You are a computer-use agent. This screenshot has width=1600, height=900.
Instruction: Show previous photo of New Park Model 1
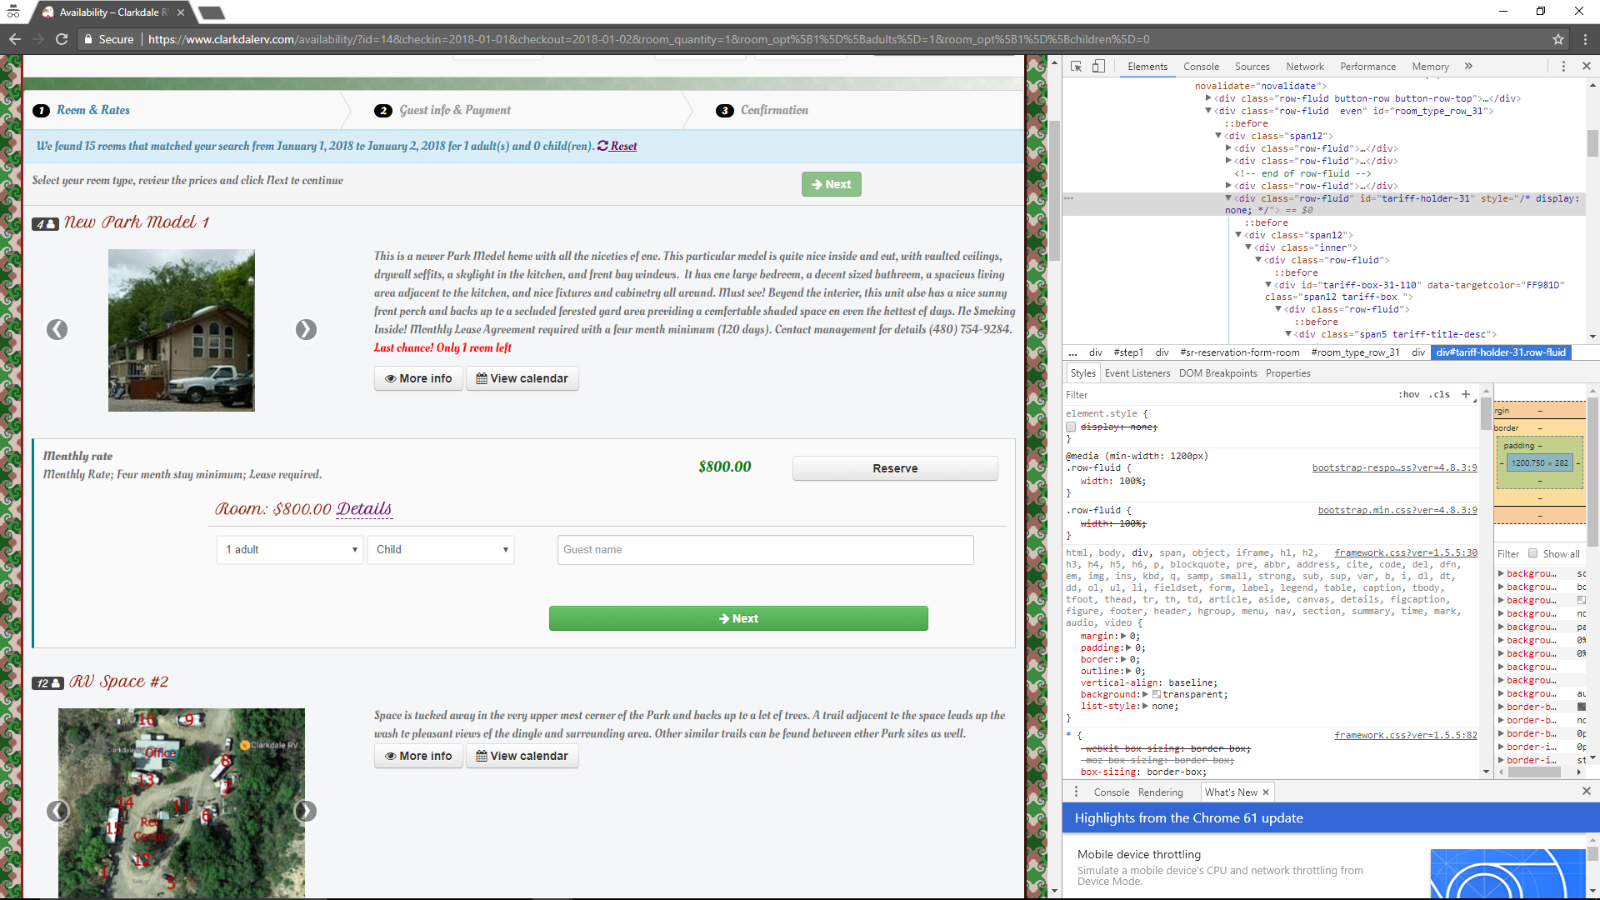tap(57, 329)
